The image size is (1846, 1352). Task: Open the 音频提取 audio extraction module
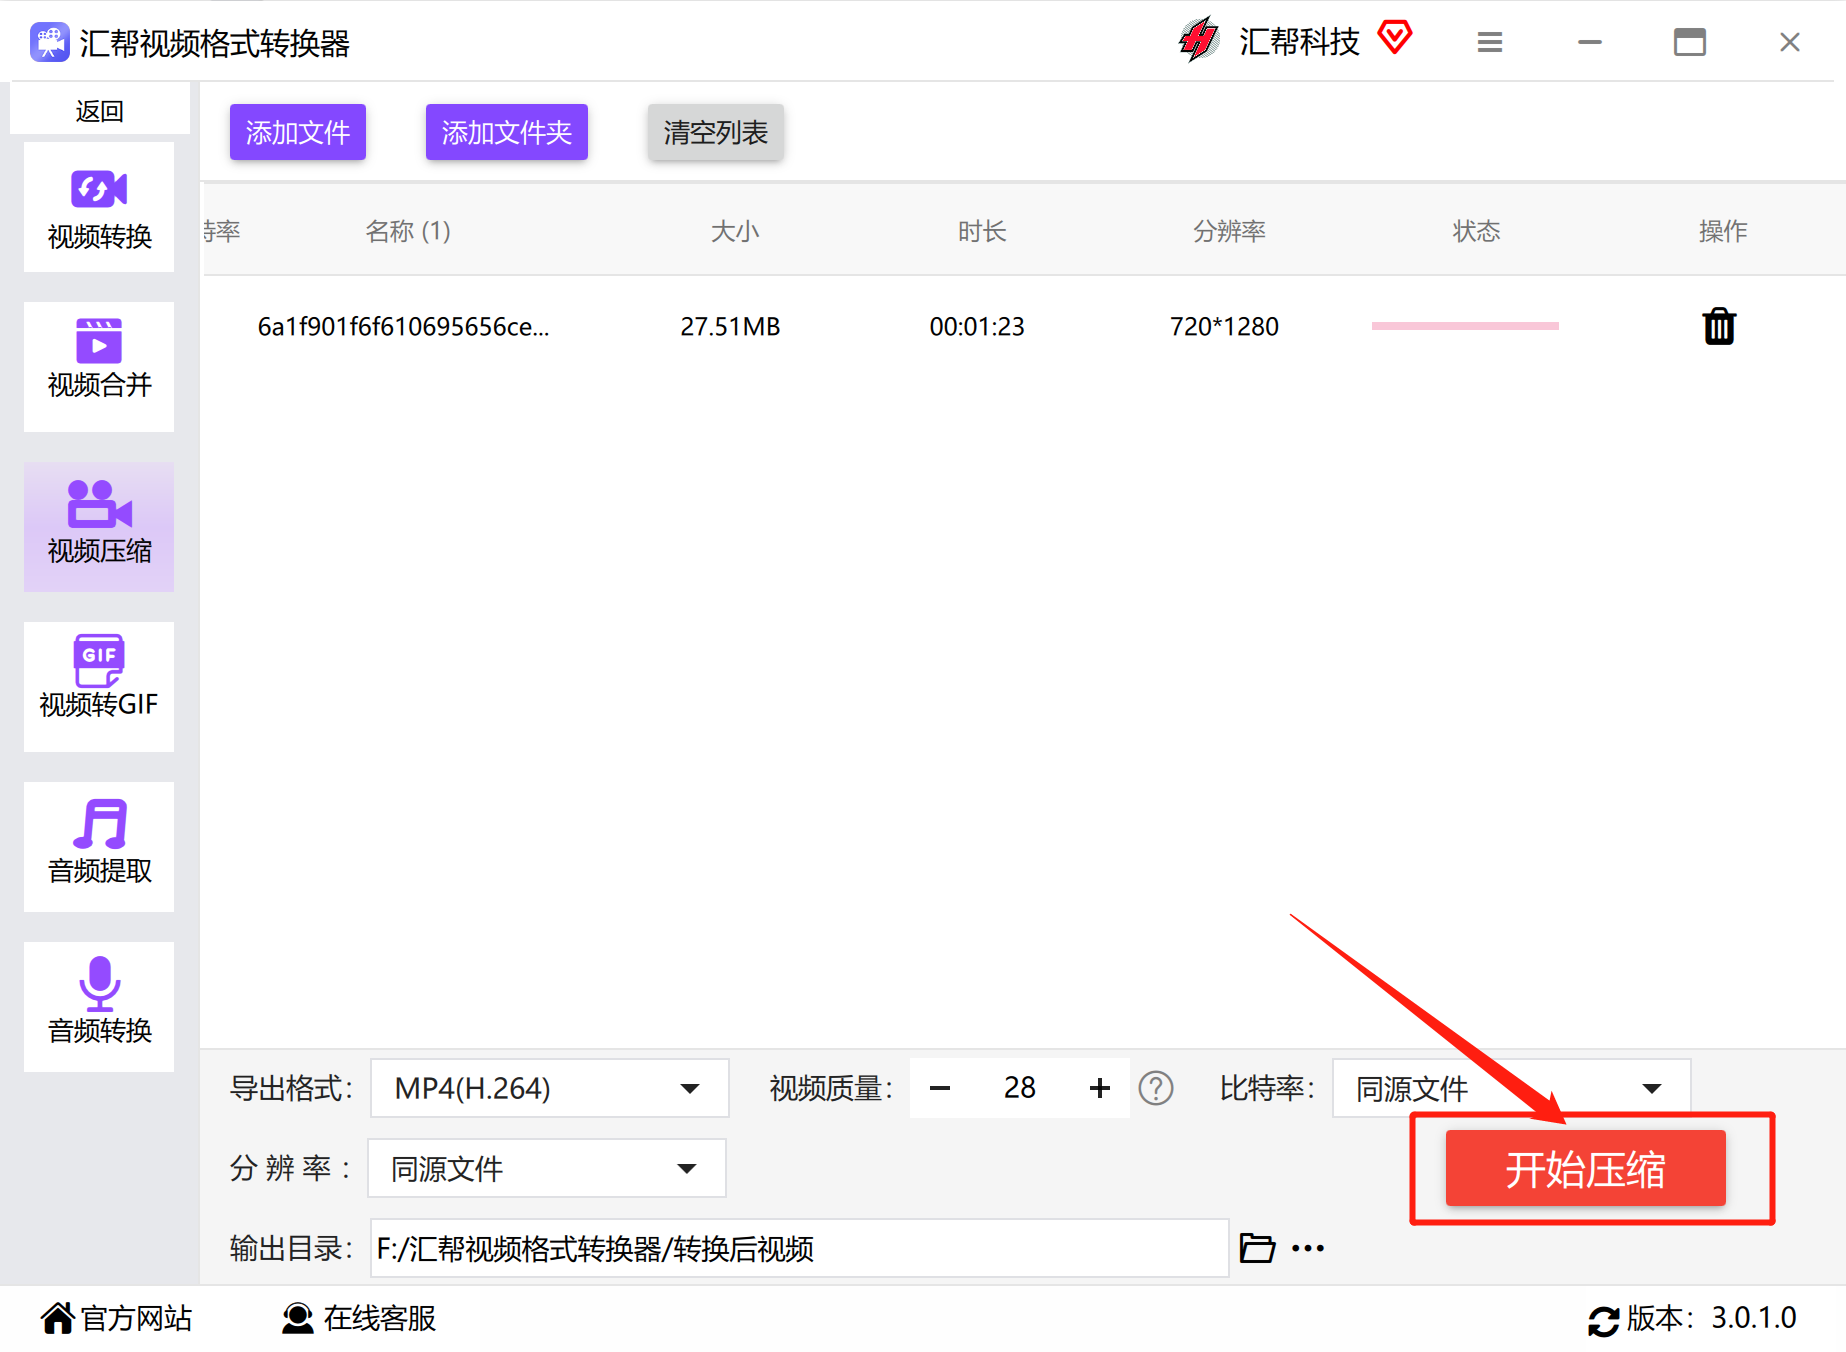coord(99,847)
